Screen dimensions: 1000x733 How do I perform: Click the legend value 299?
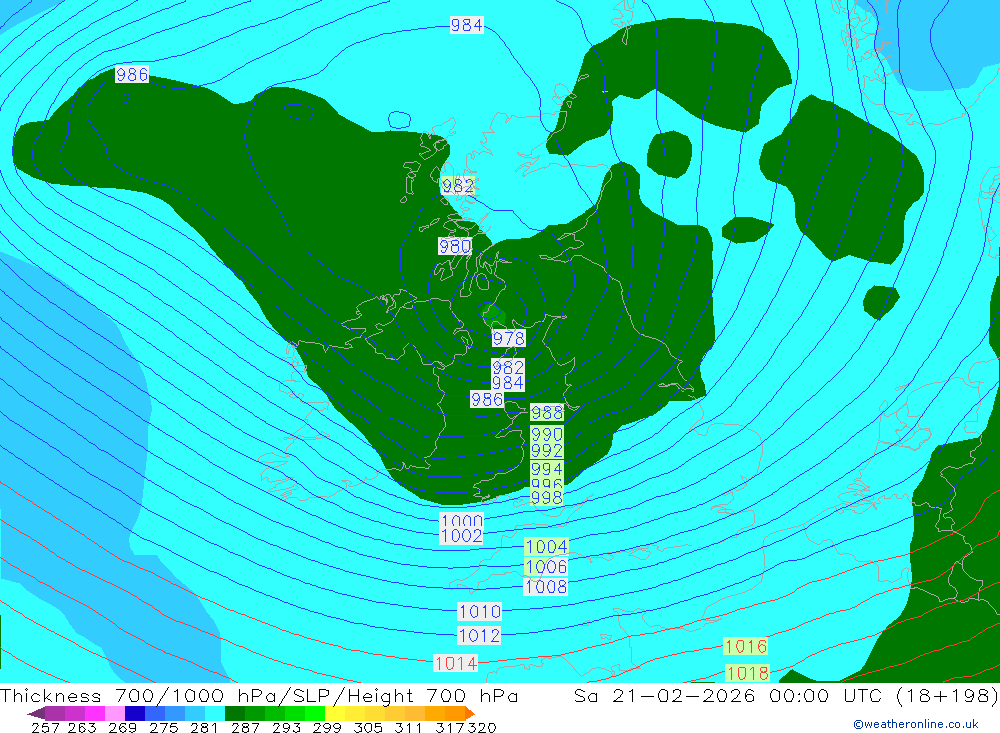click(x=327, y=727)
